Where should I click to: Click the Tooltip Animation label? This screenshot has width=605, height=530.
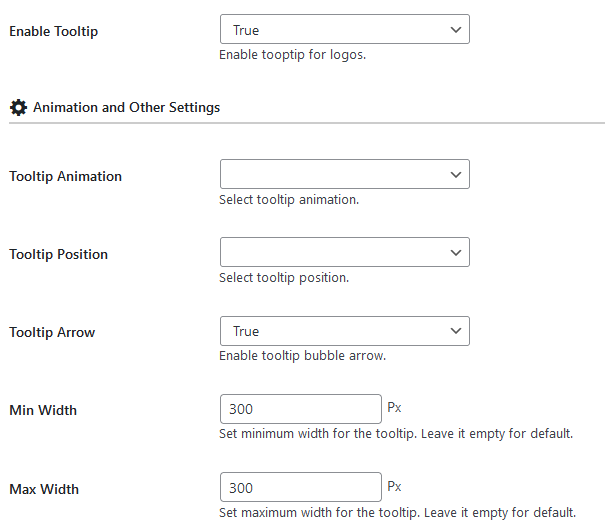click(x=65, y=176)
